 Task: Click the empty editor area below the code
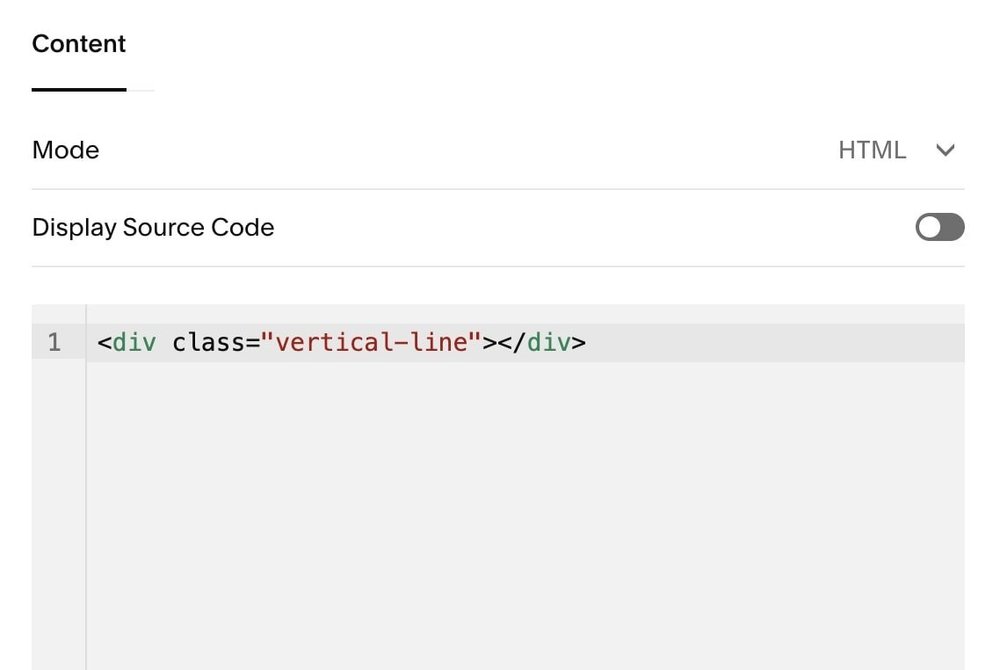click(500, 500)
